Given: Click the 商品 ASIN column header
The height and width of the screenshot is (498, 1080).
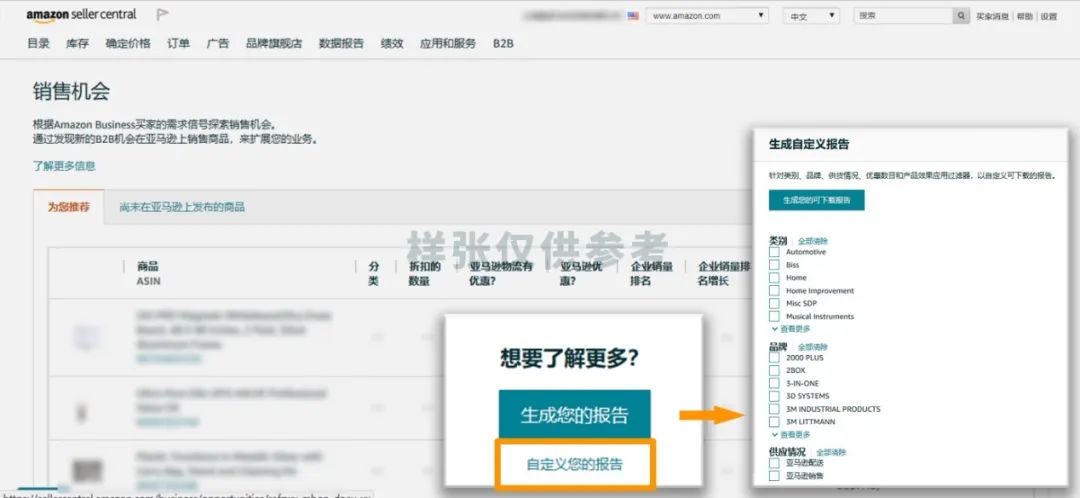Looking at the screenshot, I should click(148, 273).
